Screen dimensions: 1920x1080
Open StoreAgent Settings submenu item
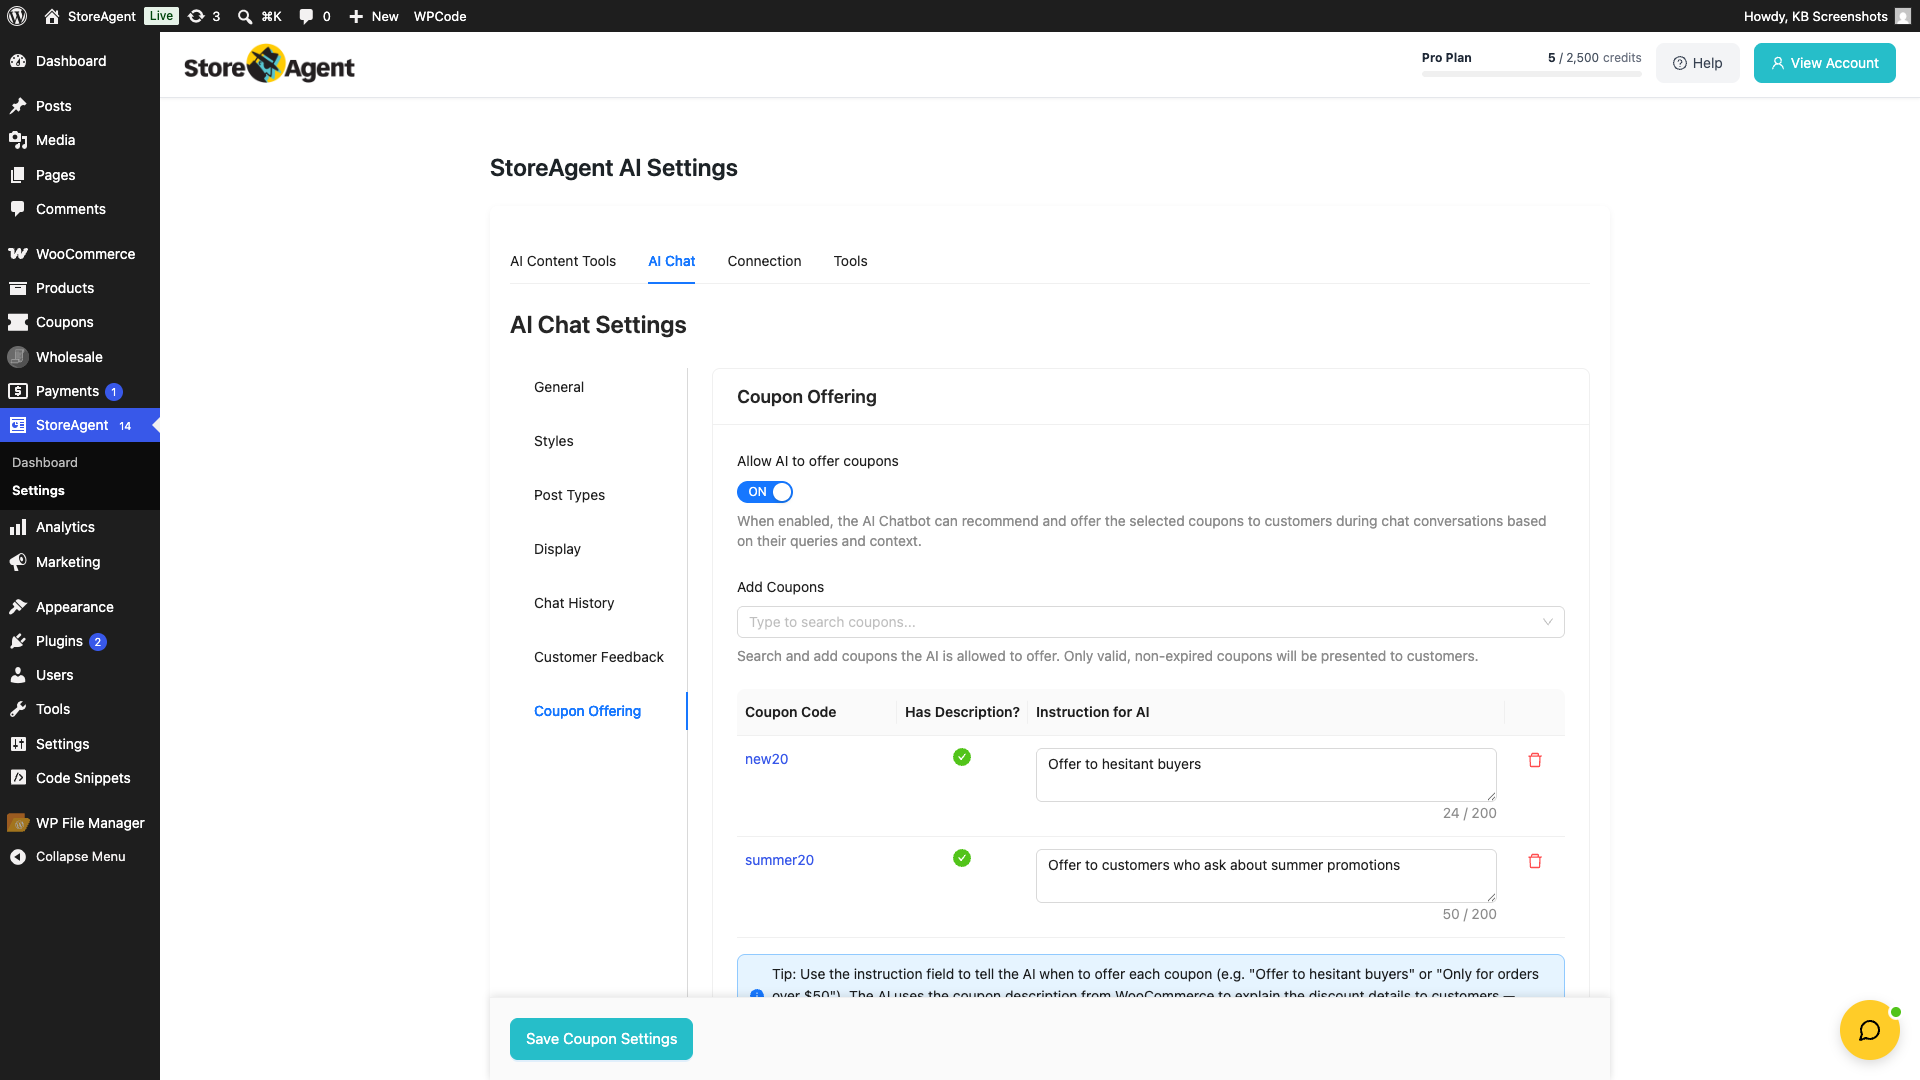tap(38, 490)
